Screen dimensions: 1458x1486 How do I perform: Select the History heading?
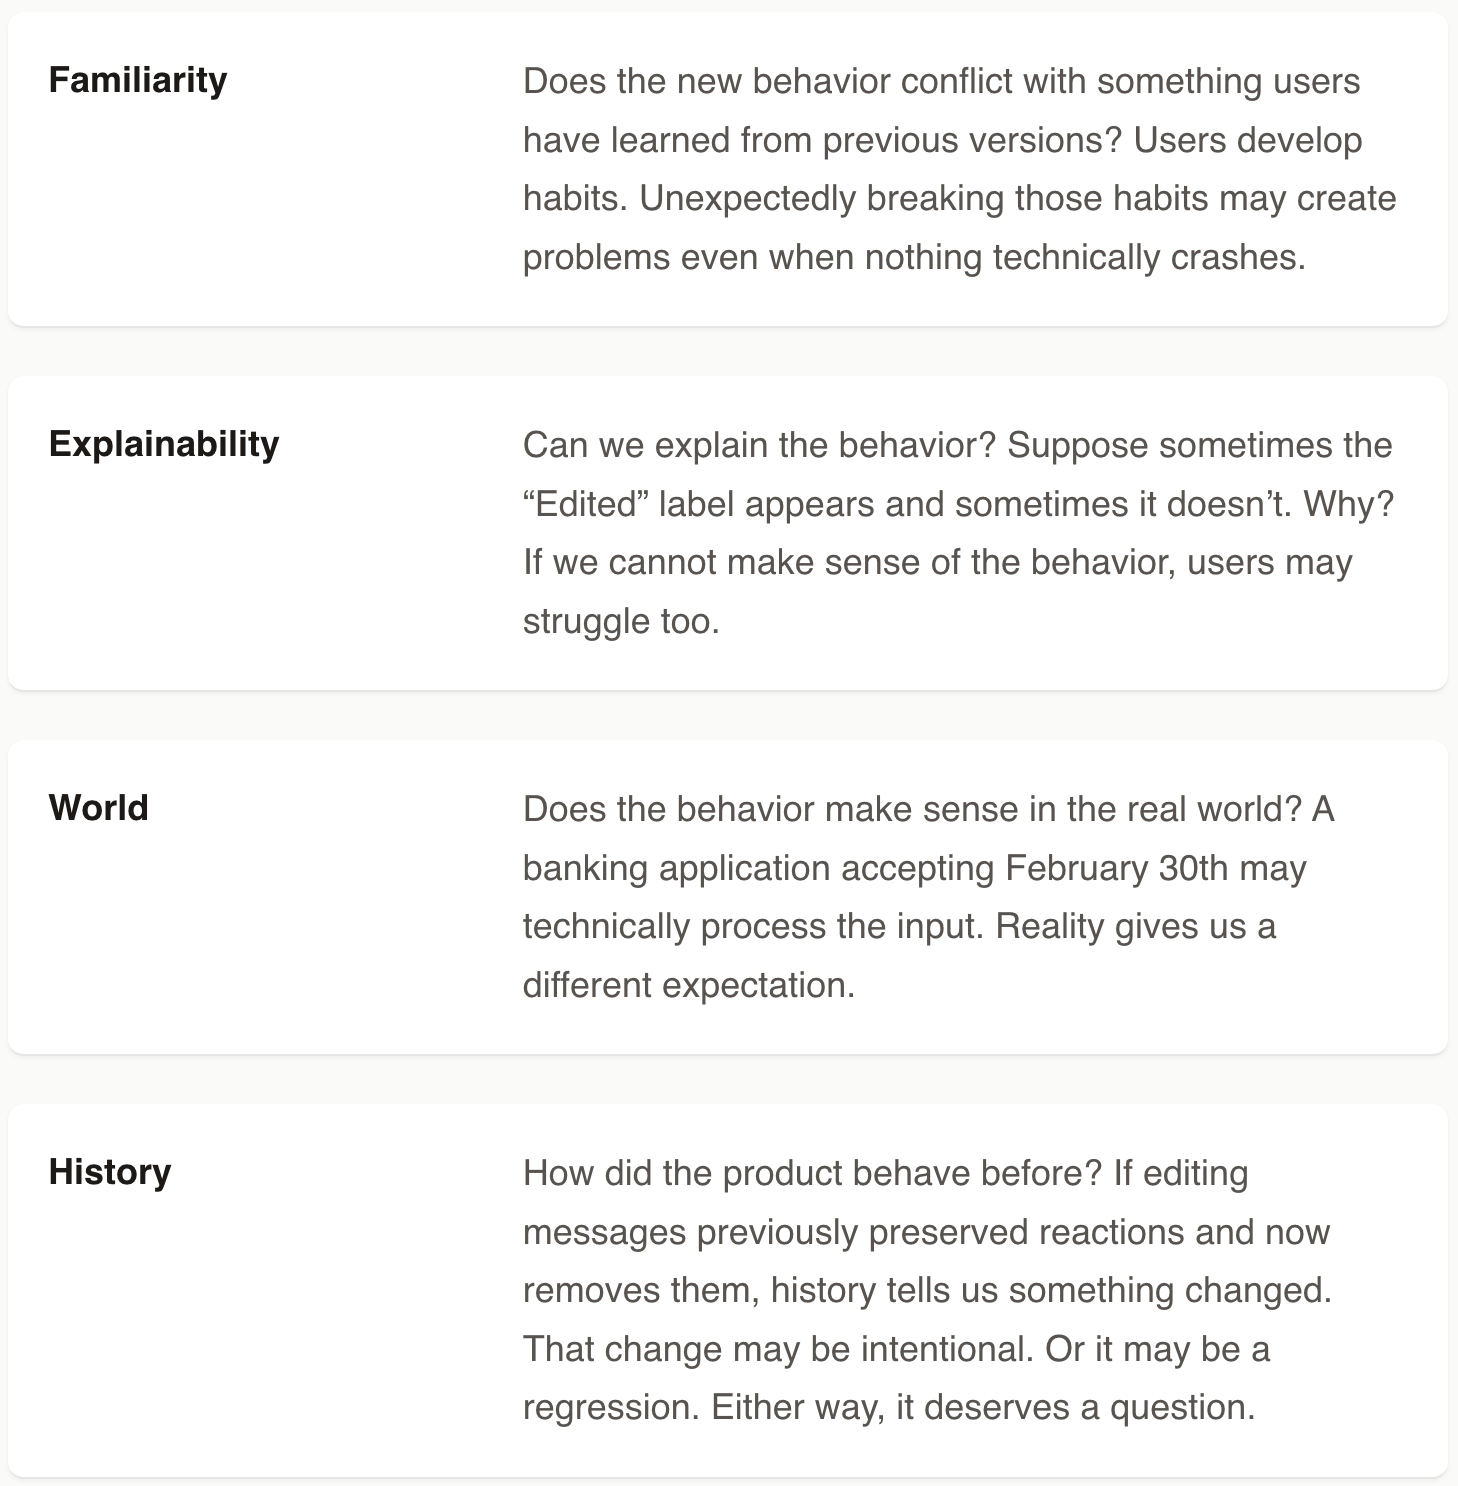coord(110,1172)
